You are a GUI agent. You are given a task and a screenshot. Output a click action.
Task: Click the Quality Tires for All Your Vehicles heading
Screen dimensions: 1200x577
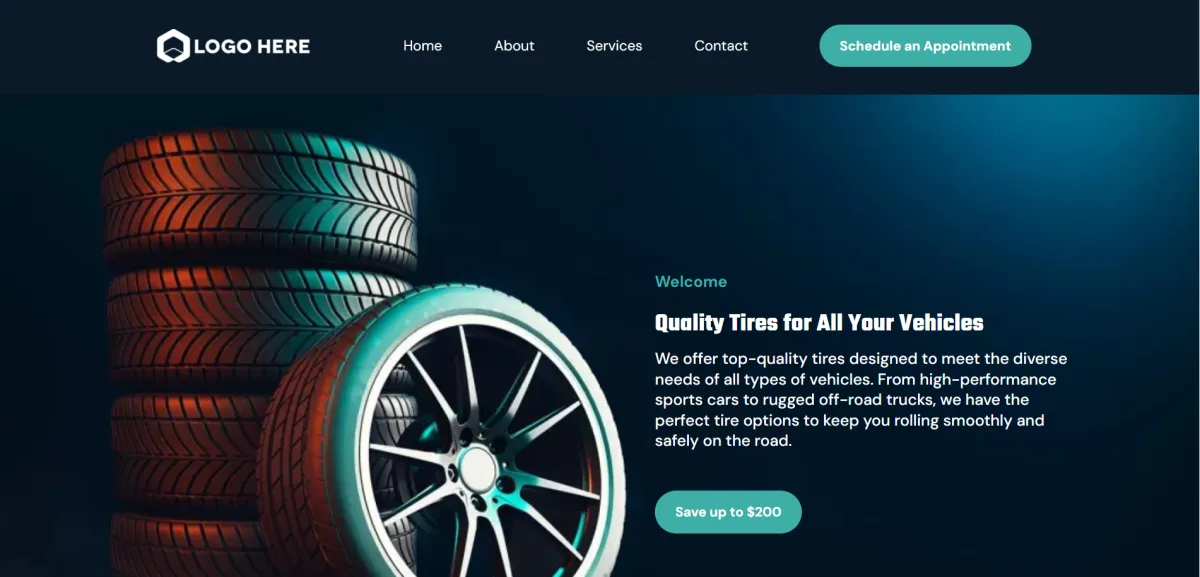819,323
